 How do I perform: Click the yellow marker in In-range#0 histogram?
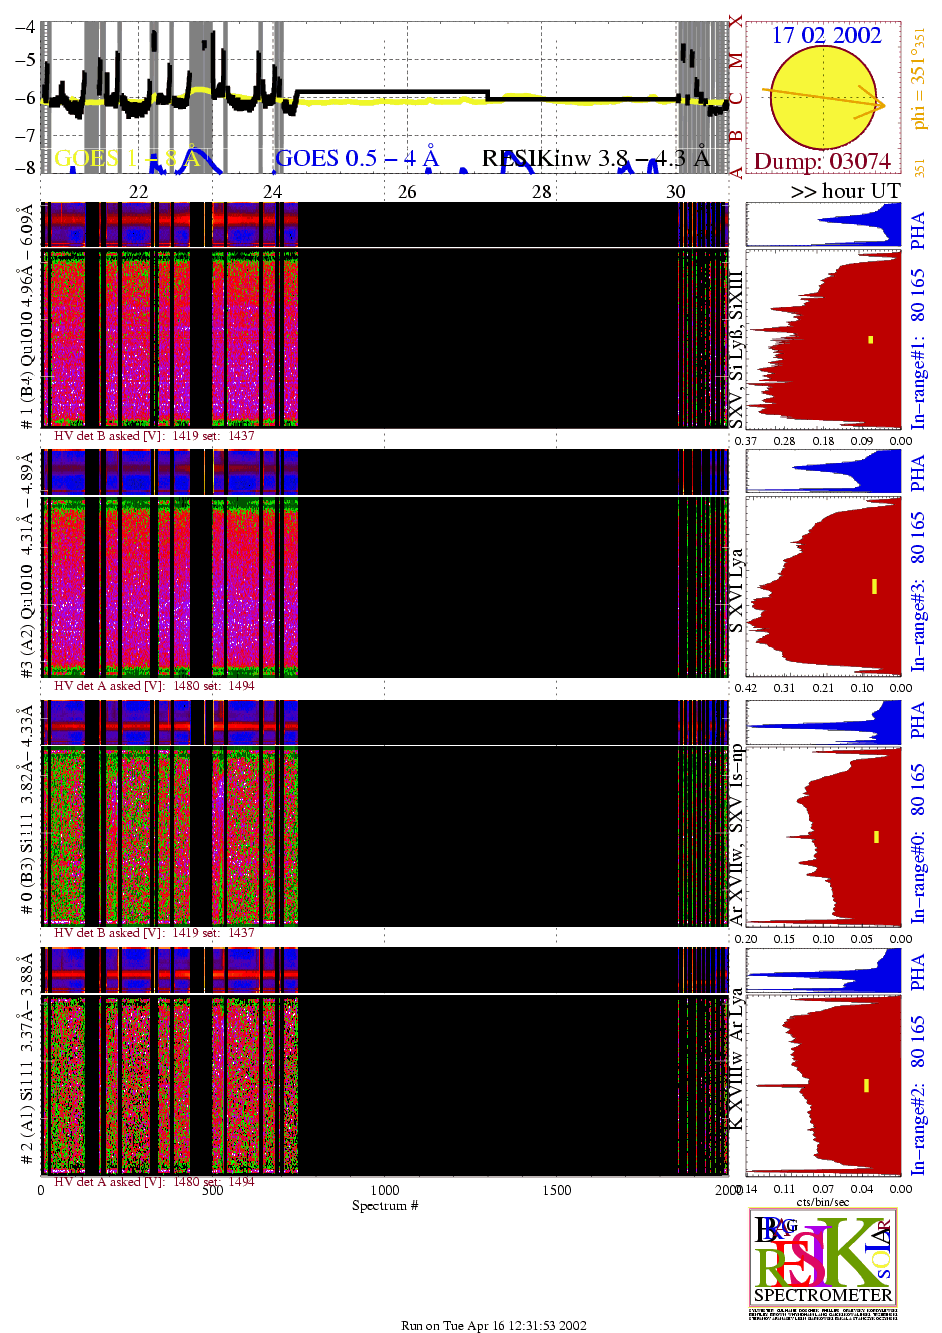(876, 837)
